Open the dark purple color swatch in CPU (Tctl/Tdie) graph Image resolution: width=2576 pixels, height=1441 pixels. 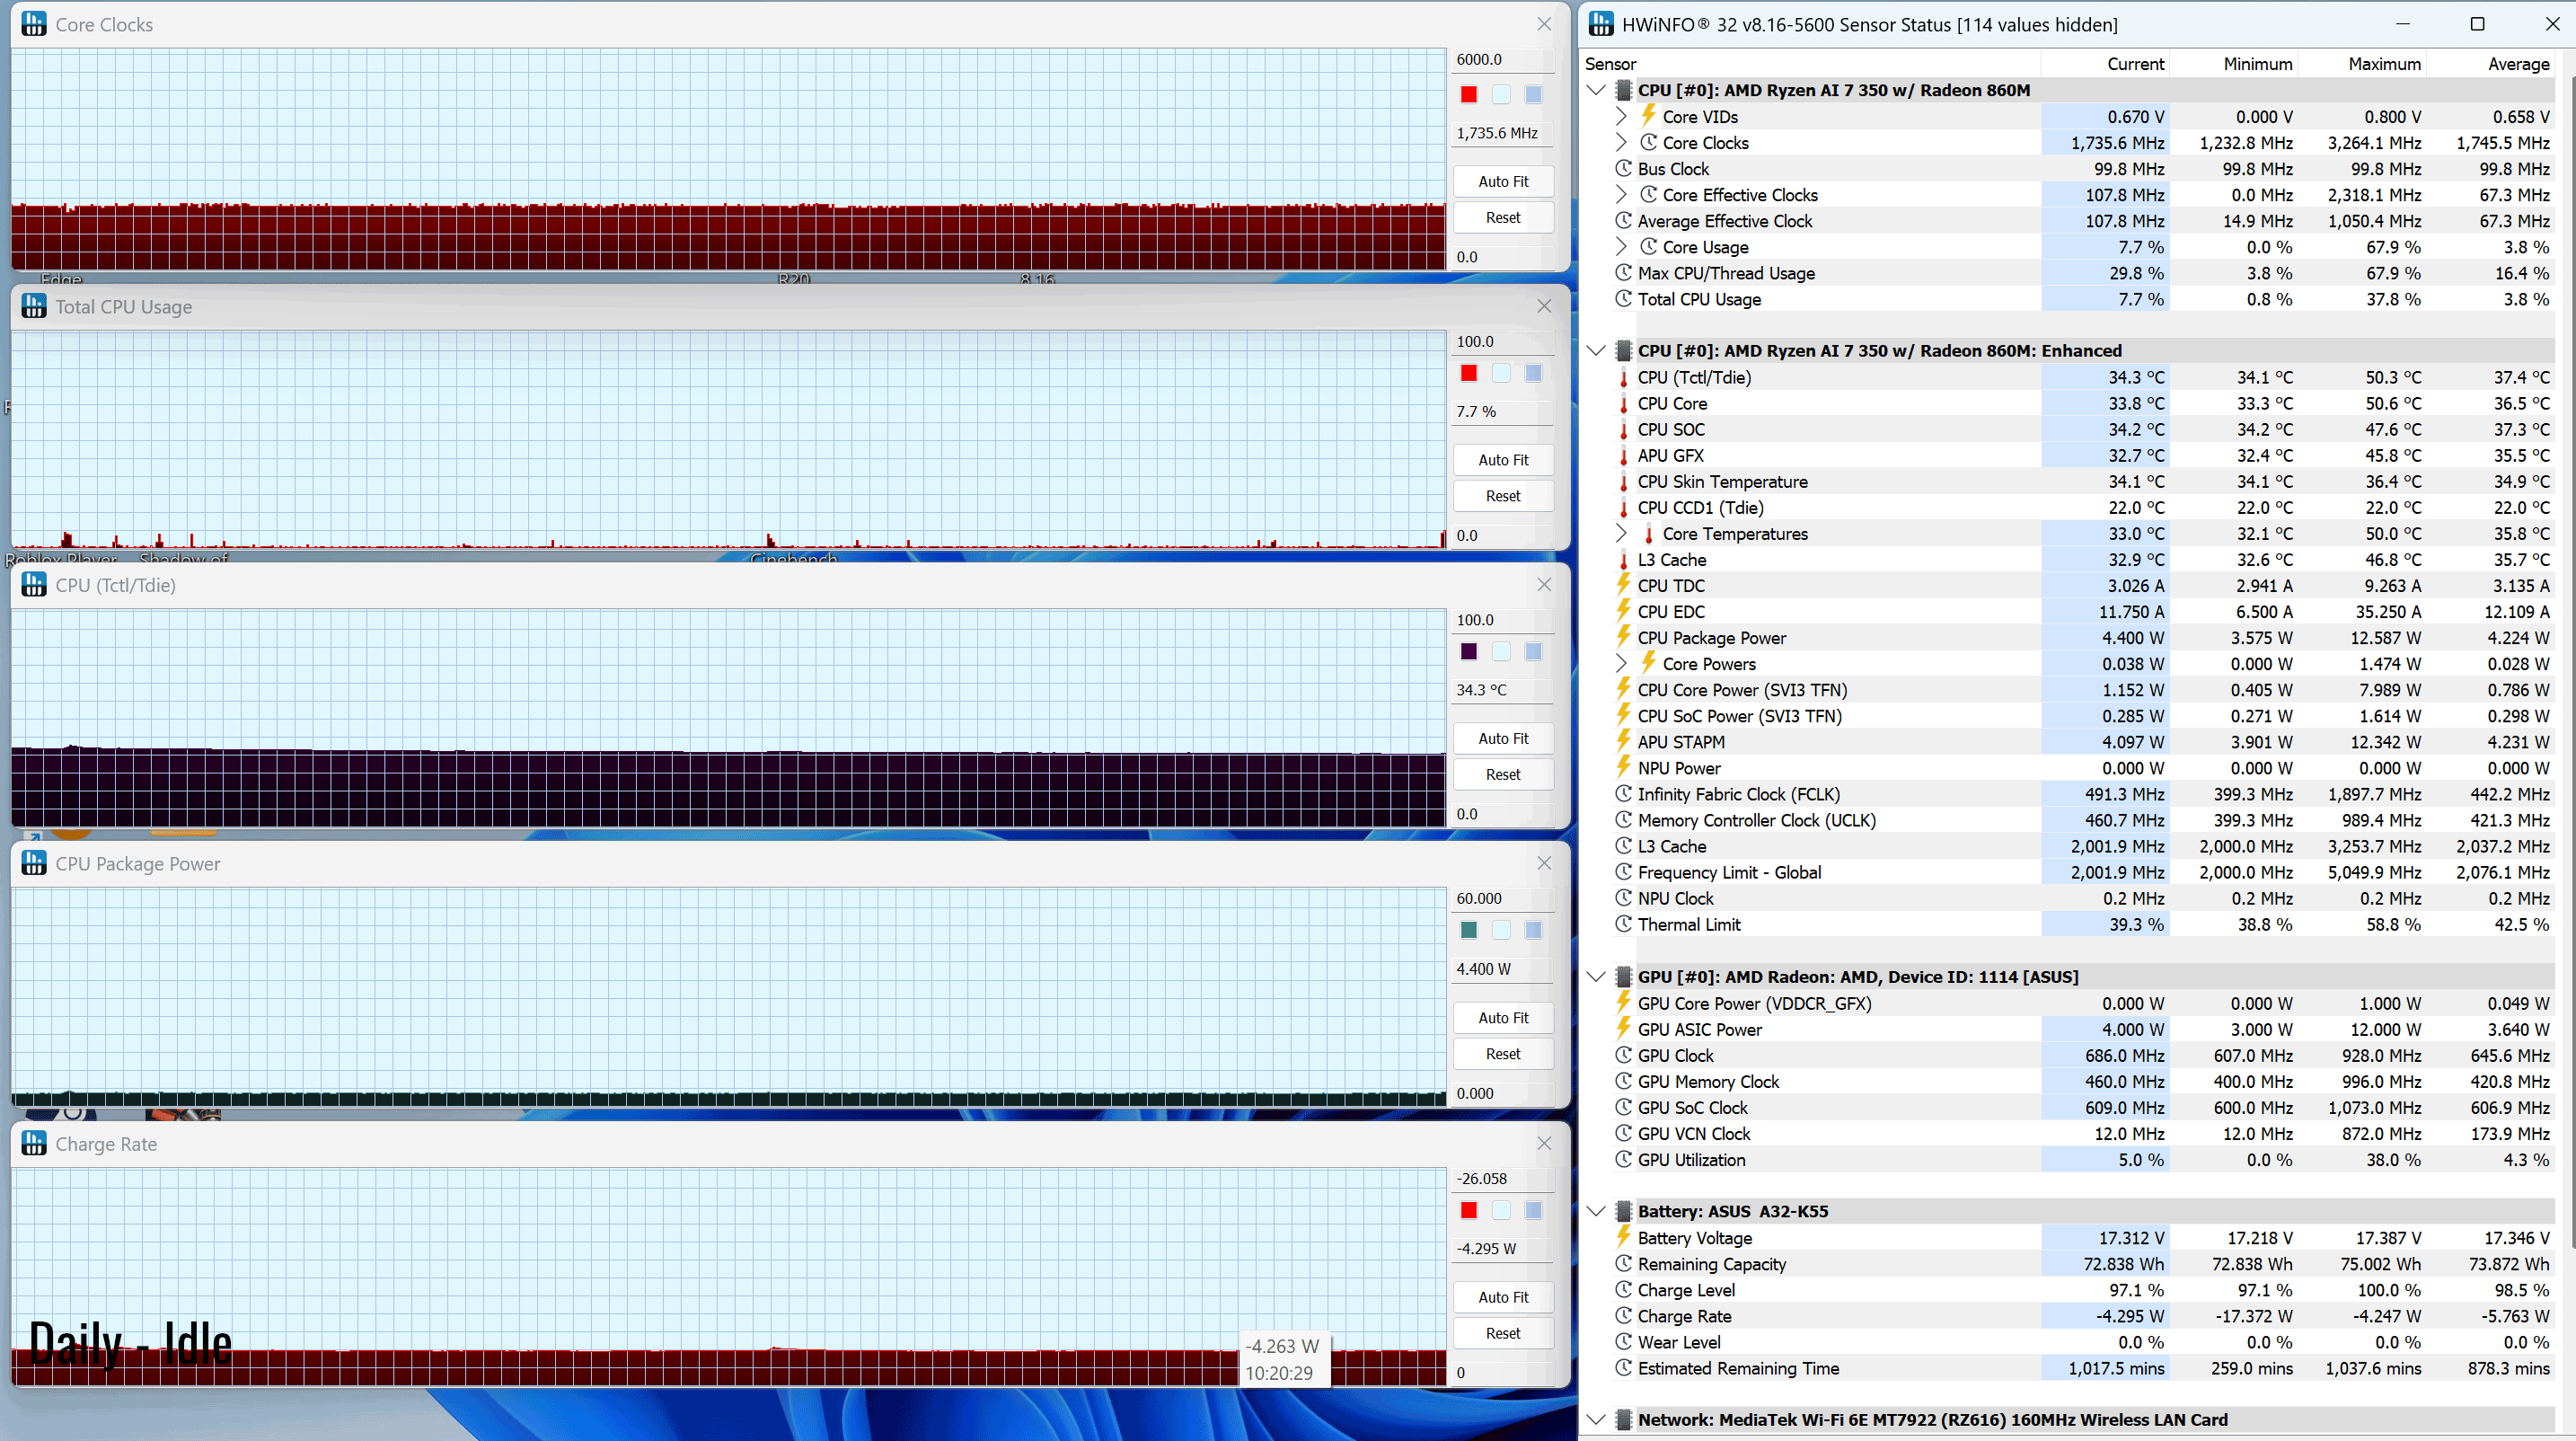point(1469,651)
